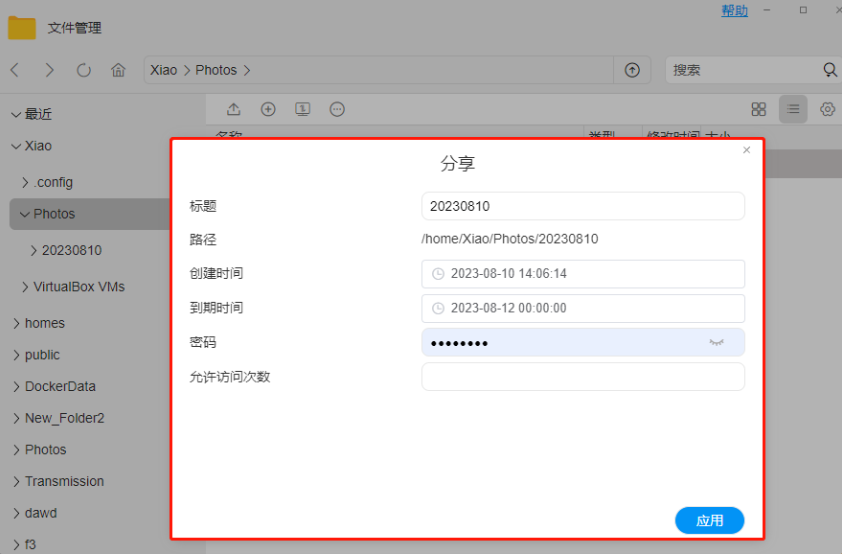This screenshot has width=842, height=554.
Task: Collapse the Photos folder under Xiao
Action: (25, 214)
